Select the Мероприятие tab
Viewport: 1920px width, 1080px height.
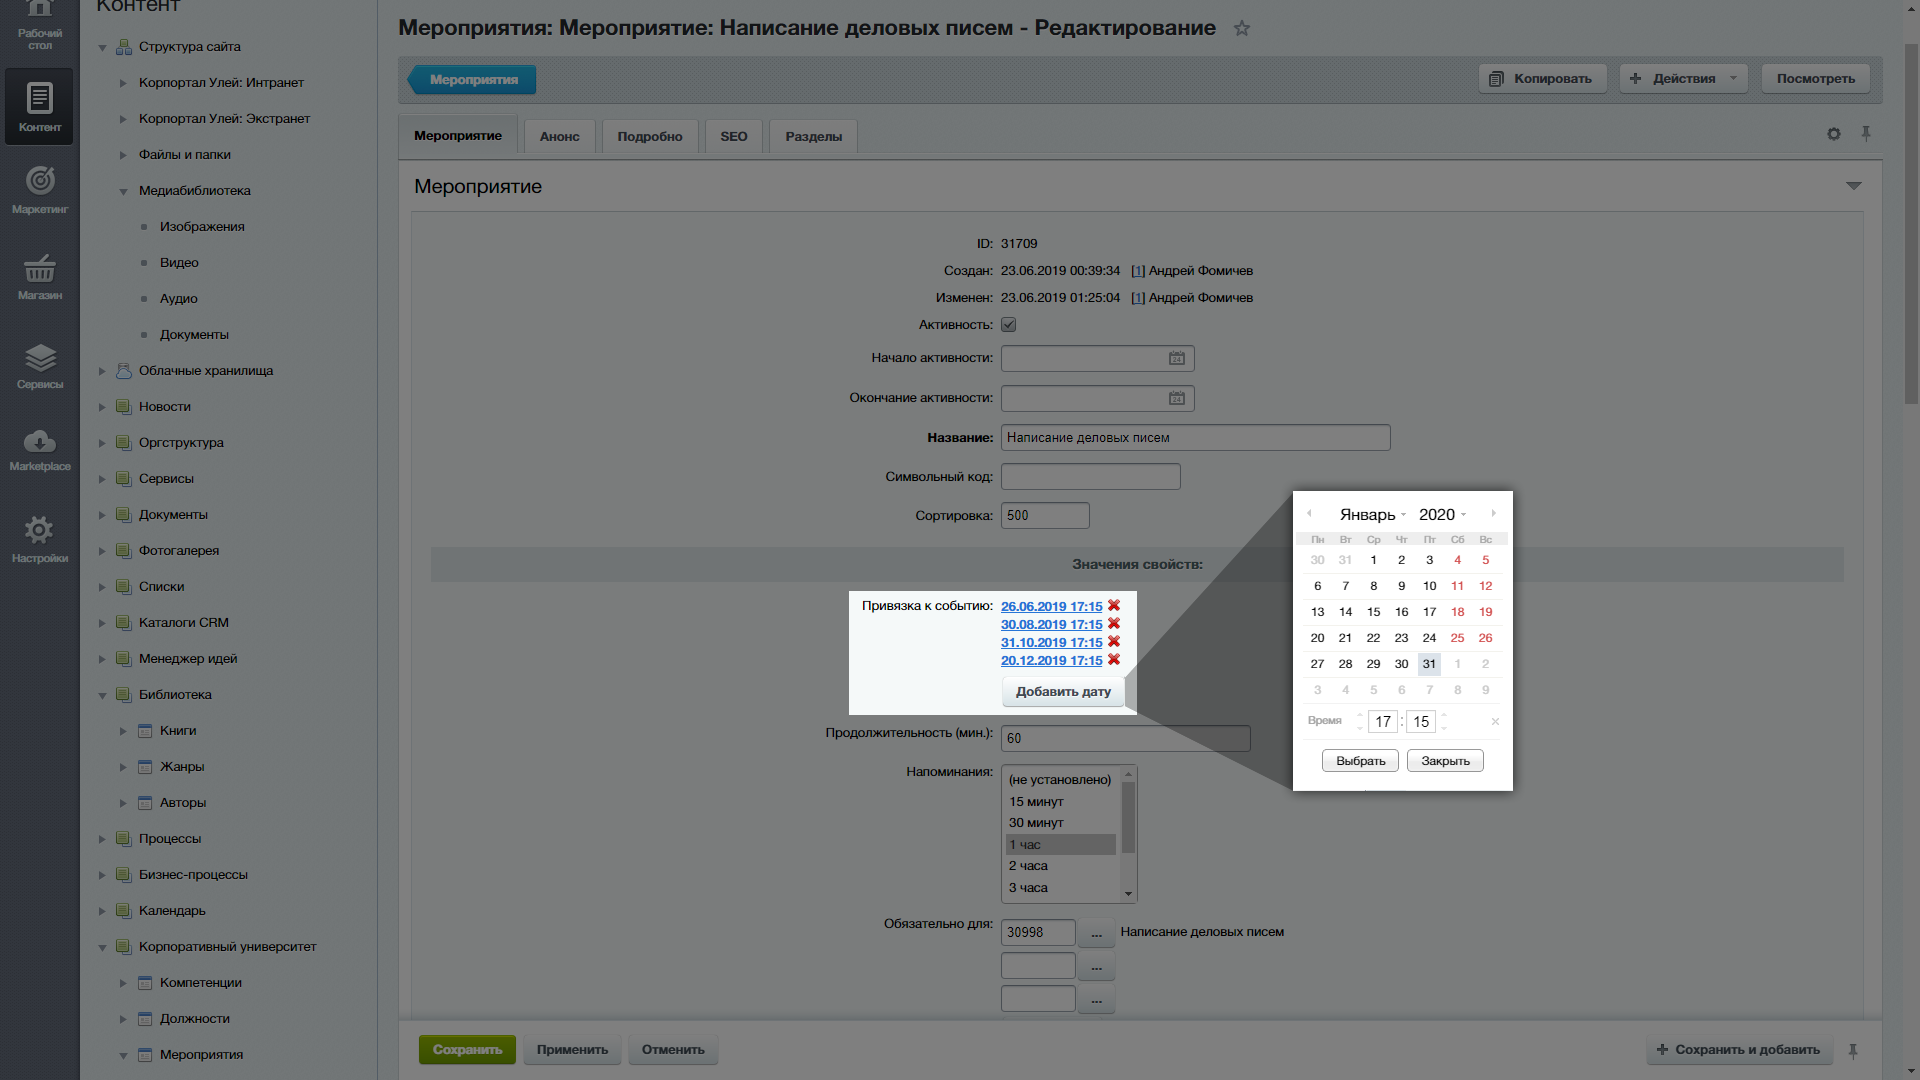458,136
